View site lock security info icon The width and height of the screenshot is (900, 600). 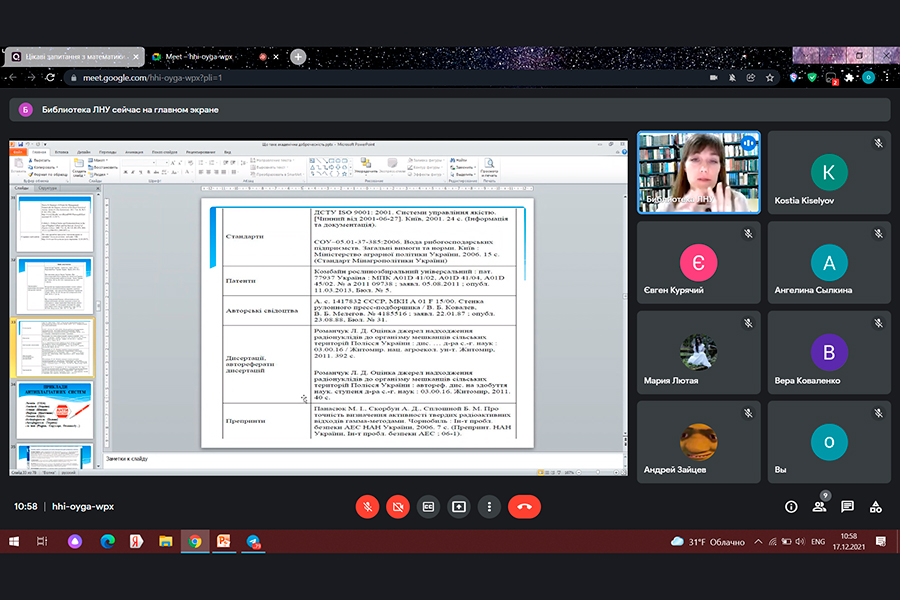[x=73, y=78]
